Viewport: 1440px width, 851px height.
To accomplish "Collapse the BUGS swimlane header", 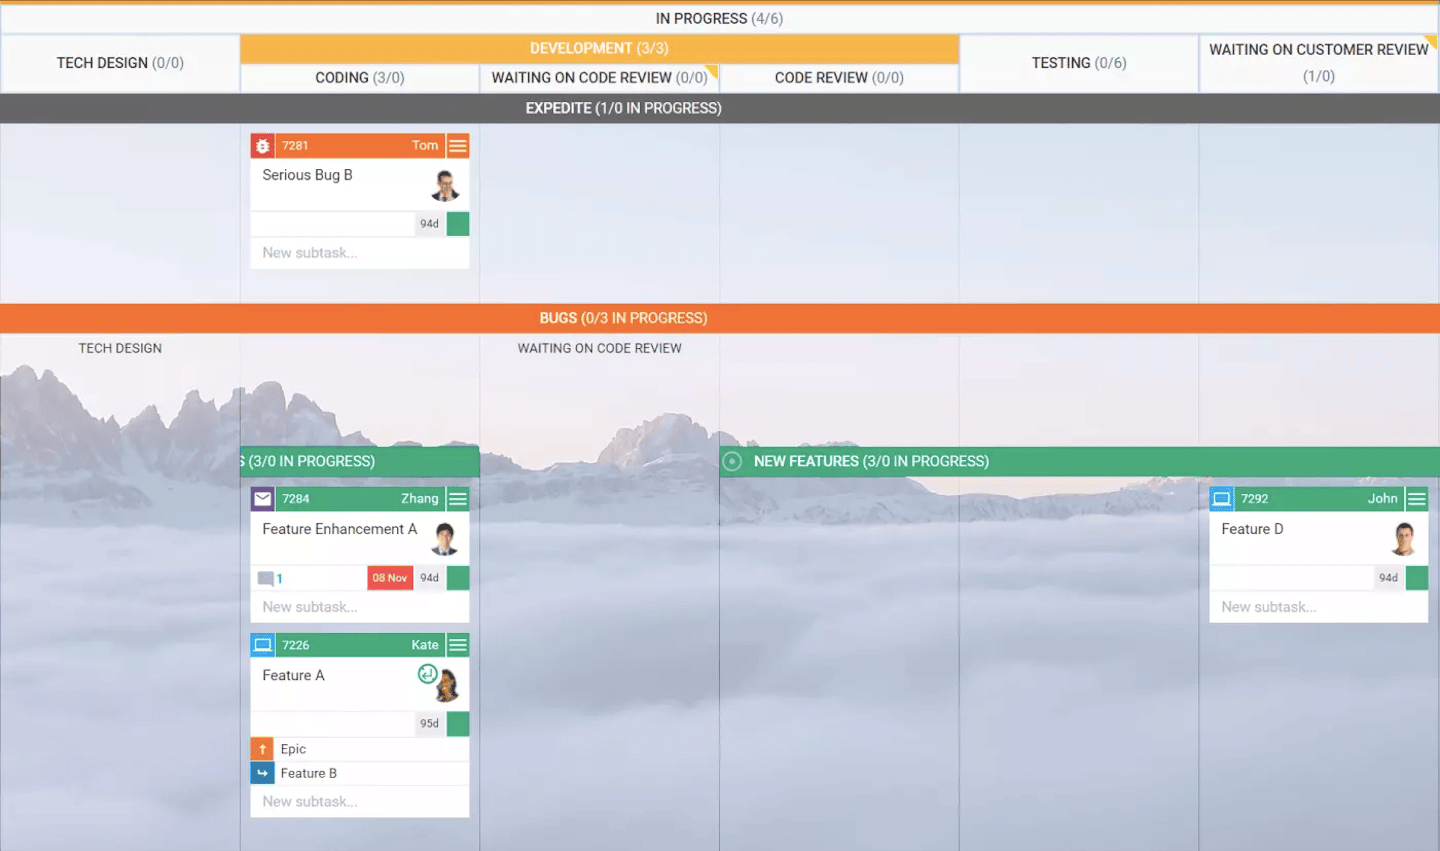I will pyautogui.click(x=623, y=318).
